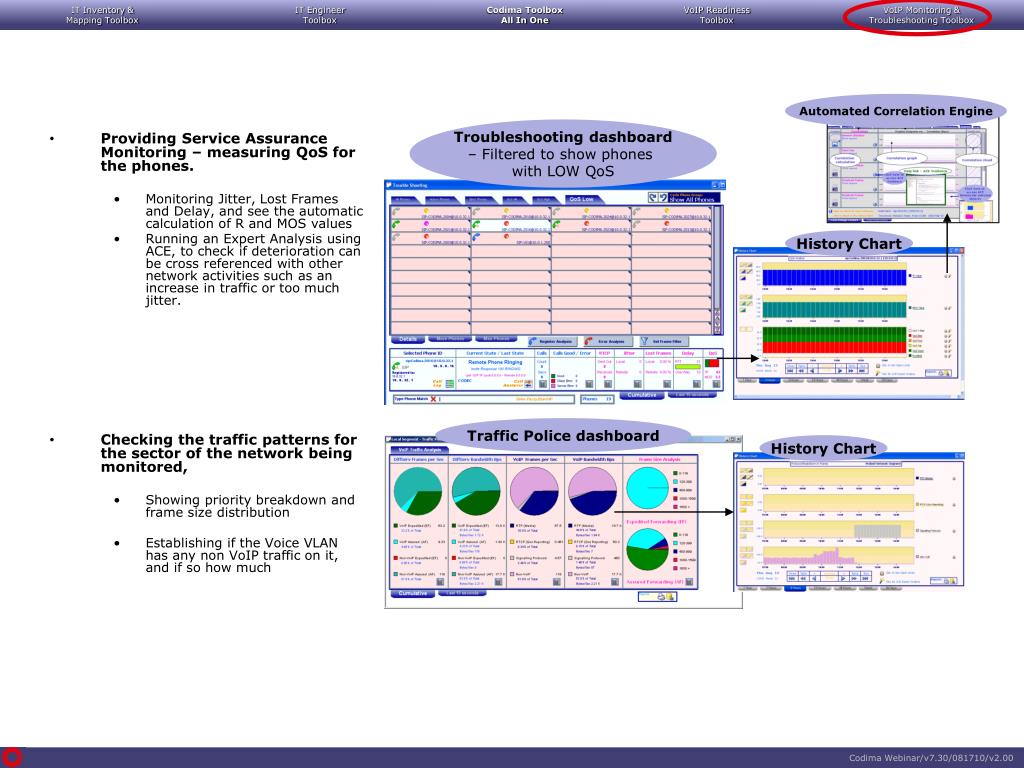Click the Error Analysis red phone icon
Screen dimensions: 1024x768
pyautogui.click(x=588, y=342)
